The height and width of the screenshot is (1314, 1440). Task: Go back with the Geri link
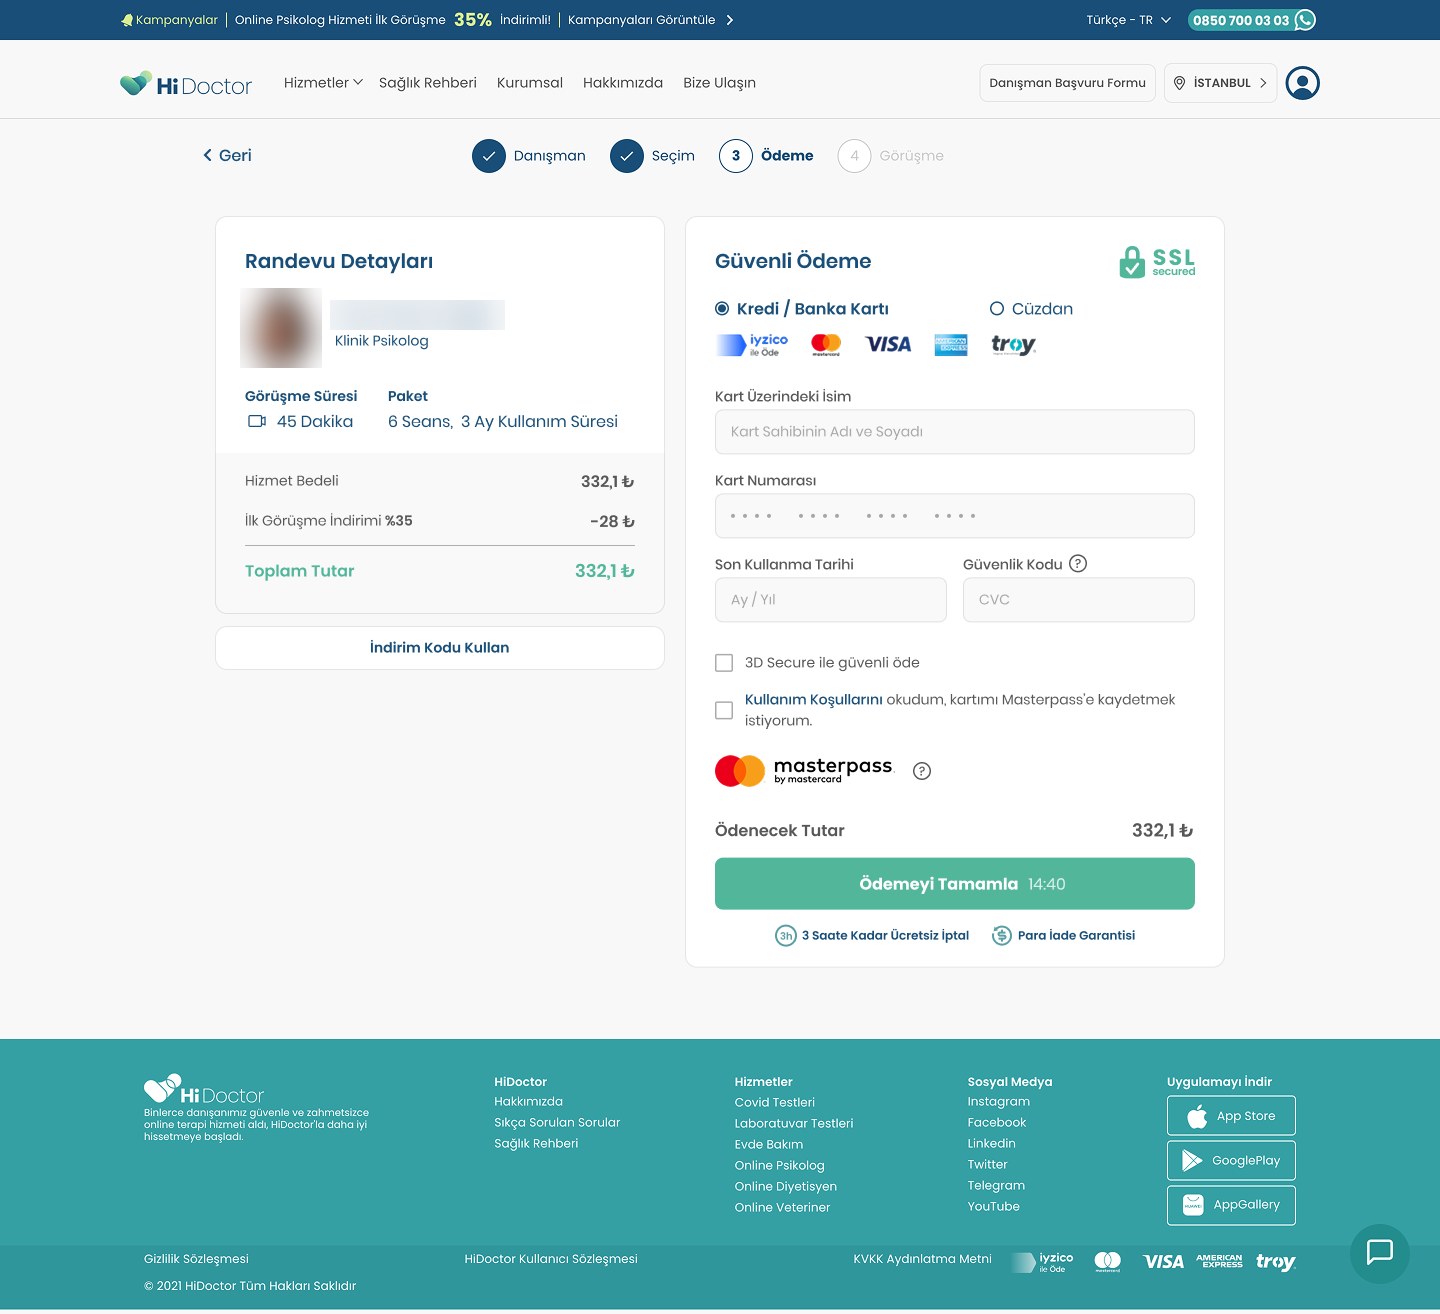pyautogui.click(x=227, y=156)
